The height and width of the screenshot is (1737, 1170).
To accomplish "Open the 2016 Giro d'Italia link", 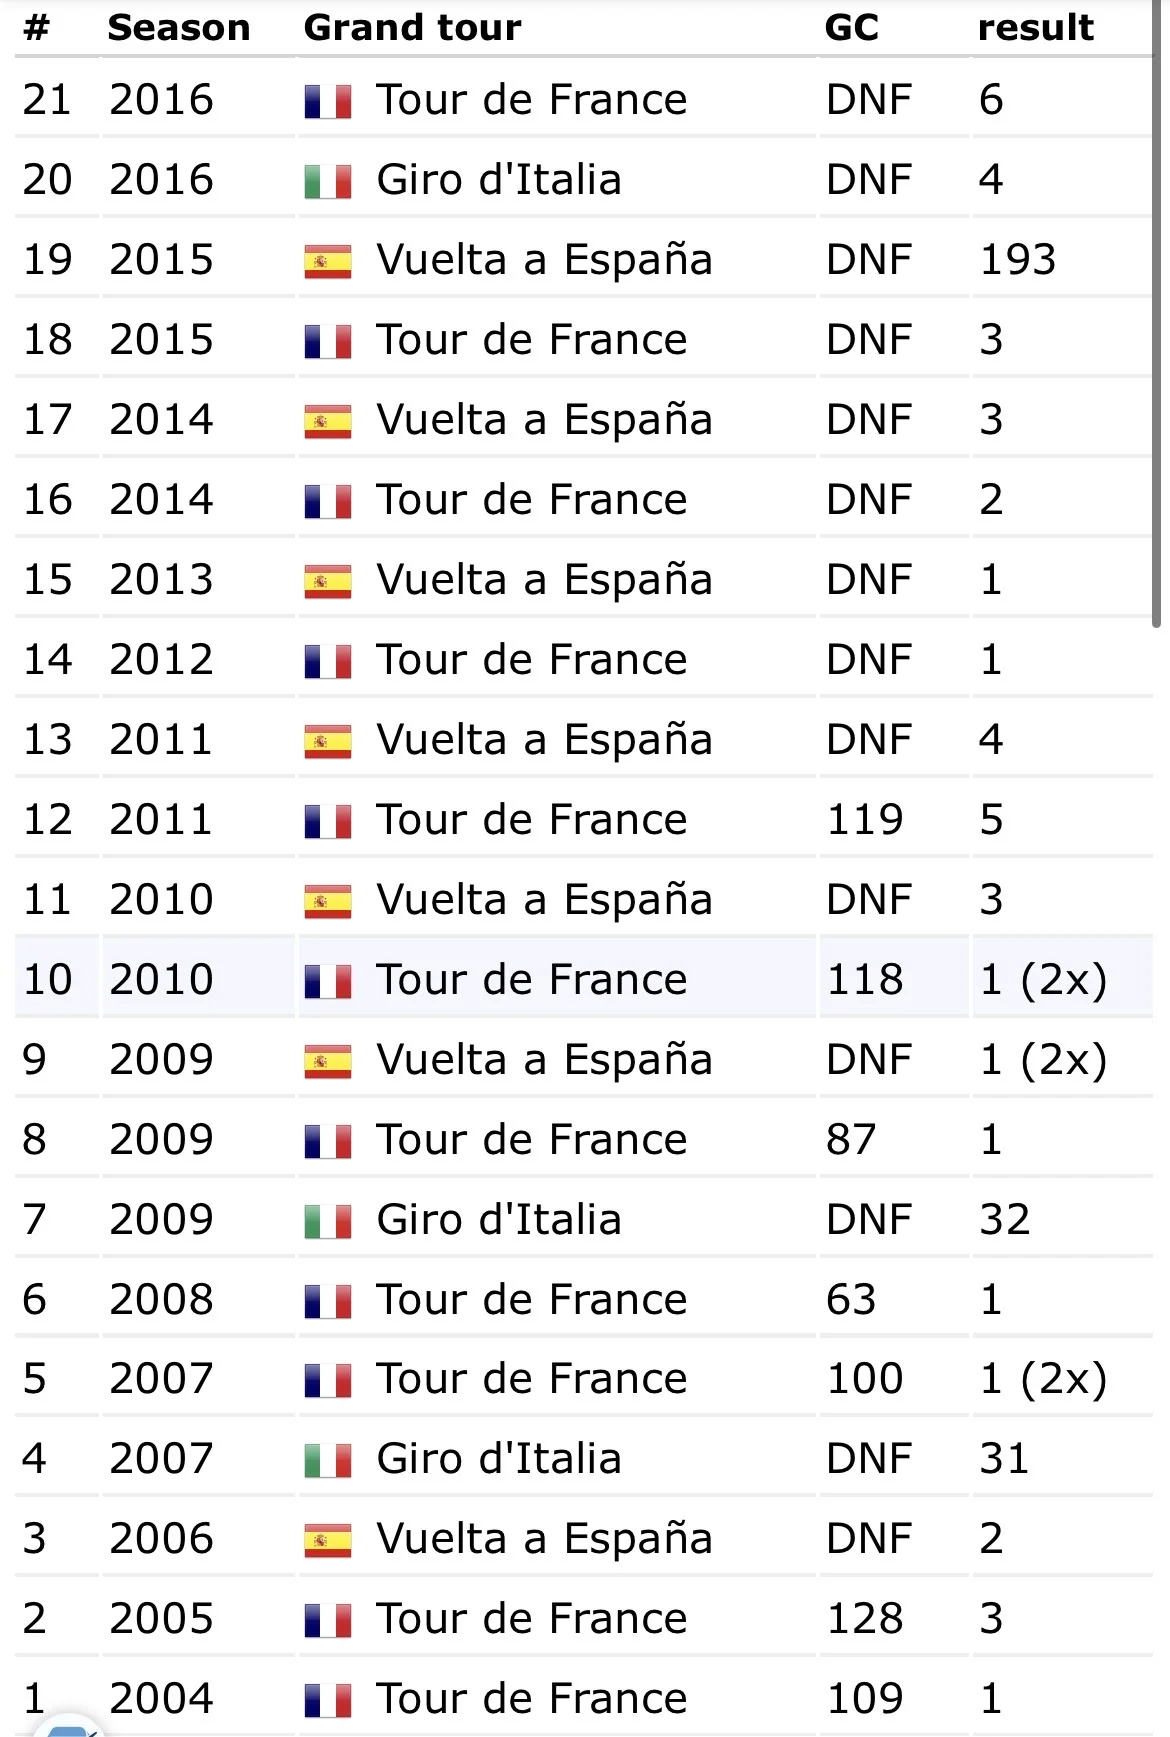I will pos(499,180).
